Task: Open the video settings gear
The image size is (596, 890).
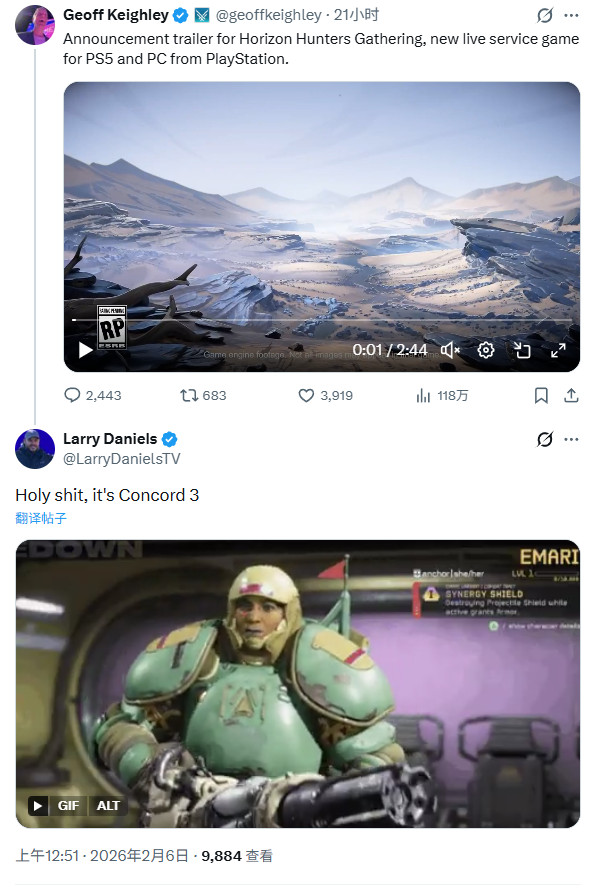Action: coord(485,350)
